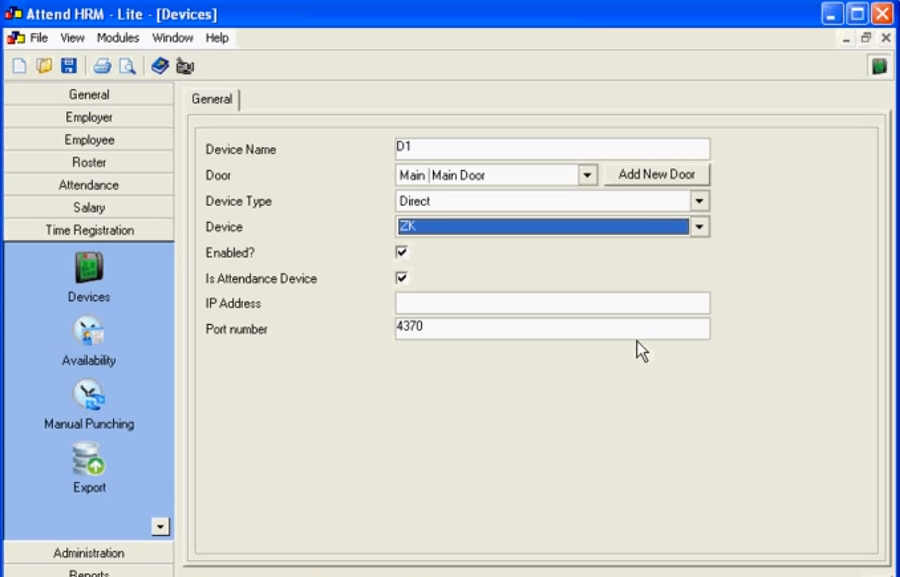Open the Employee sidebar section
Screen dimensions: 900x577
[89, 140]
